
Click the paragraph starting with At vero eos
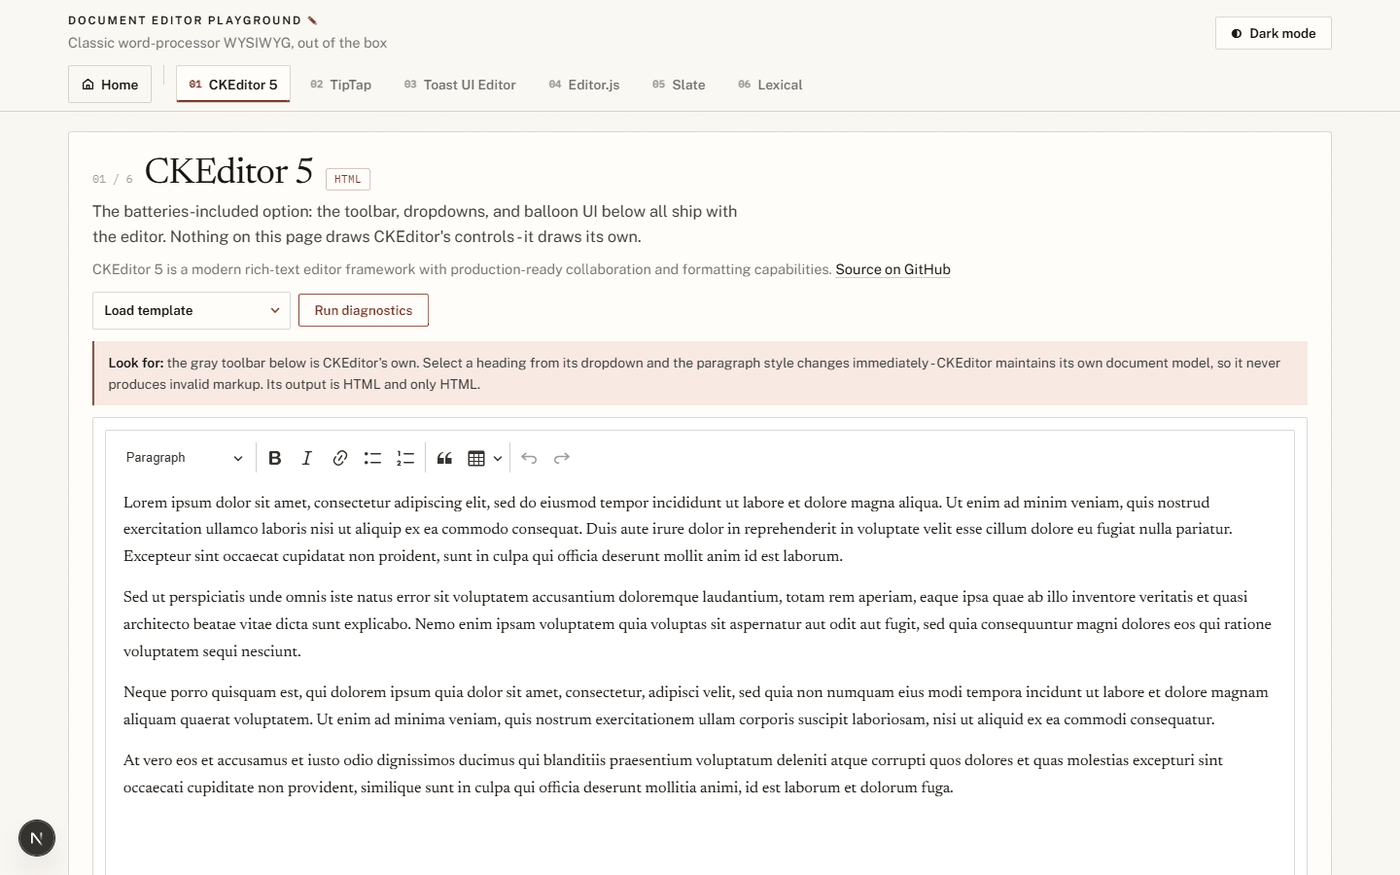(699, 774)
